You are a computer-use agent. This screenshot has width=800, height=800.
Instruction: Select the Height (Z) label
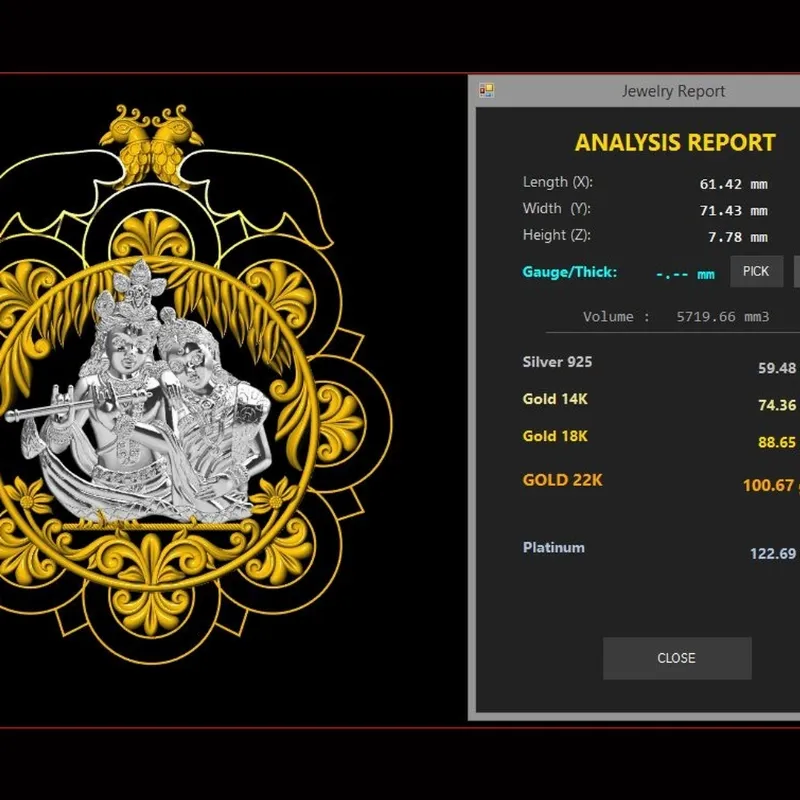pos(557,235)
